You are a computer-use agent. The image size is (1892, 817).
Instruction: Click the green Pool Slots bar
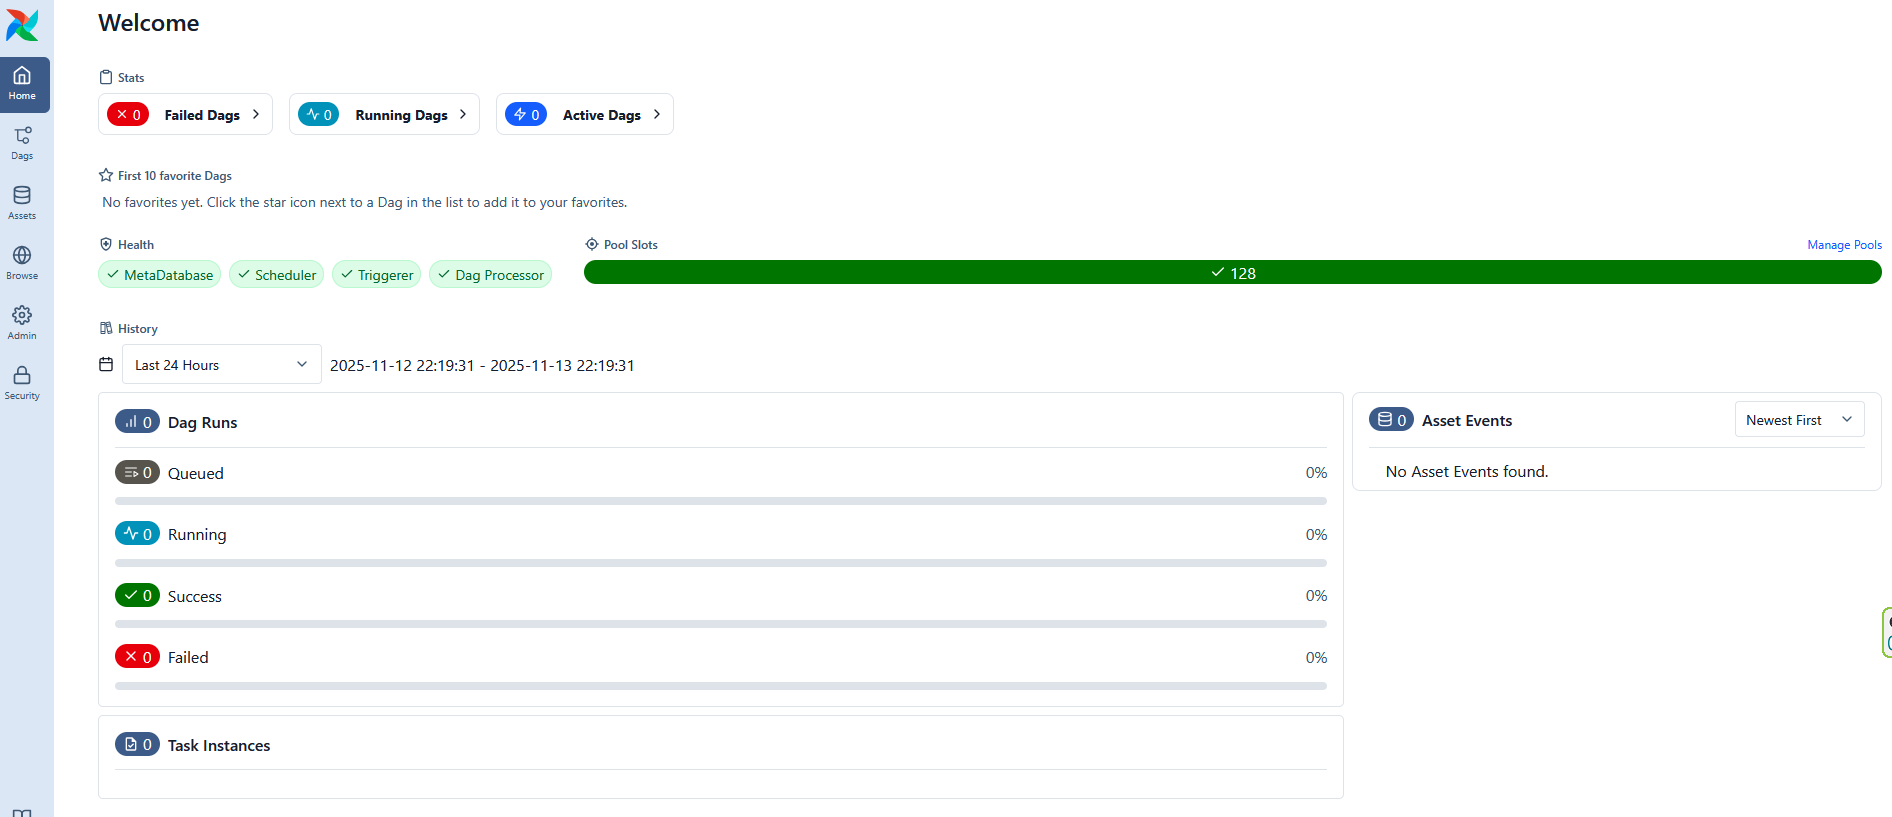(x=1232, y=273)
